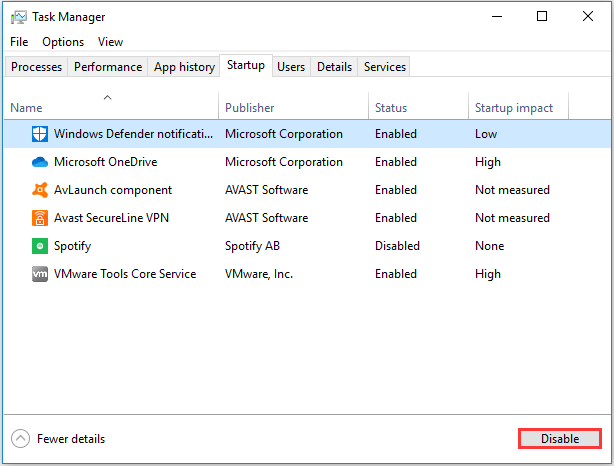The image size is (614, 466).
Task: Click Microsoft Corporation publisher in OneDrive row
Action: pos(284,162)
